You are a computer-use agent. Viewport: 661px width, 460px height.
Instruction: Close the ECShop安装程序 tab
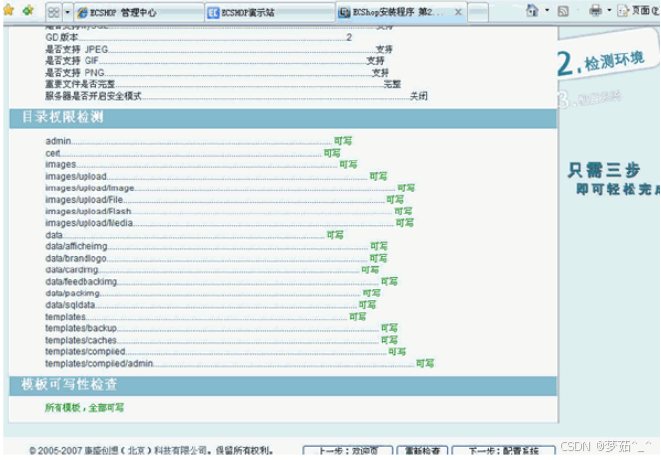click(x=458, y=12)
